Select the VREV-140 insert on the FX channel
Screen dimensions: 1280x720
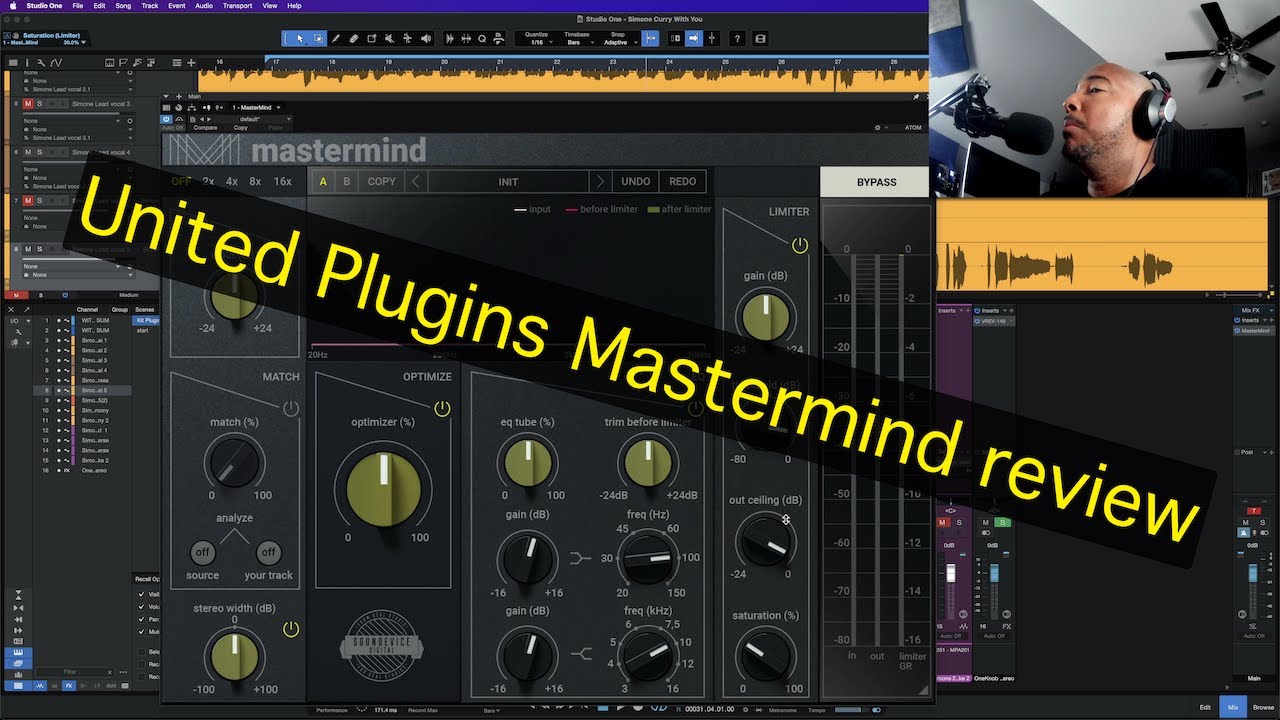(x=995, y=321)
